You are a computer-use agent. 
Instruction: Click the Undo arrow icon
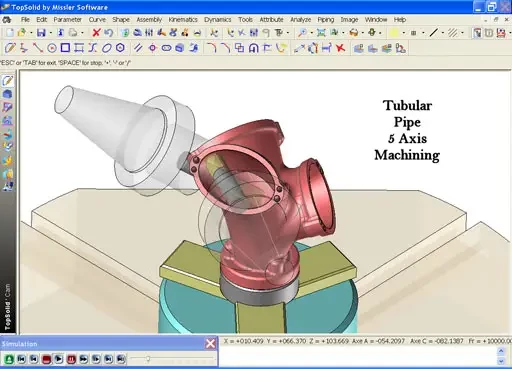tap(108, 33)
